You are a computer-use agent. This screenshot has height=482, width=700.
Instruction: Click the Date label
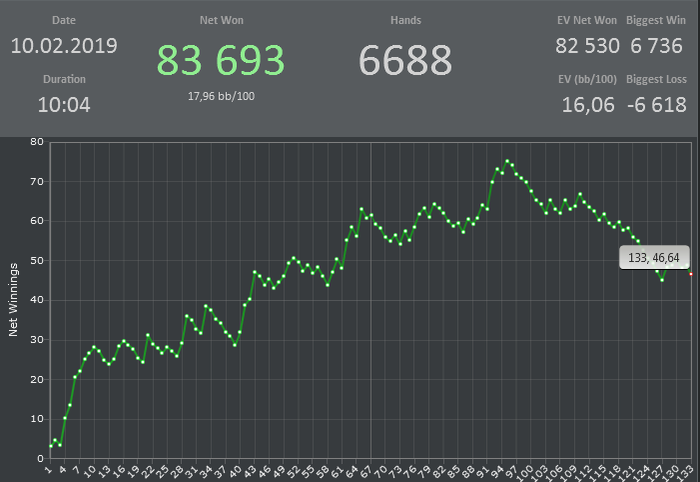[x=64, y=20]
